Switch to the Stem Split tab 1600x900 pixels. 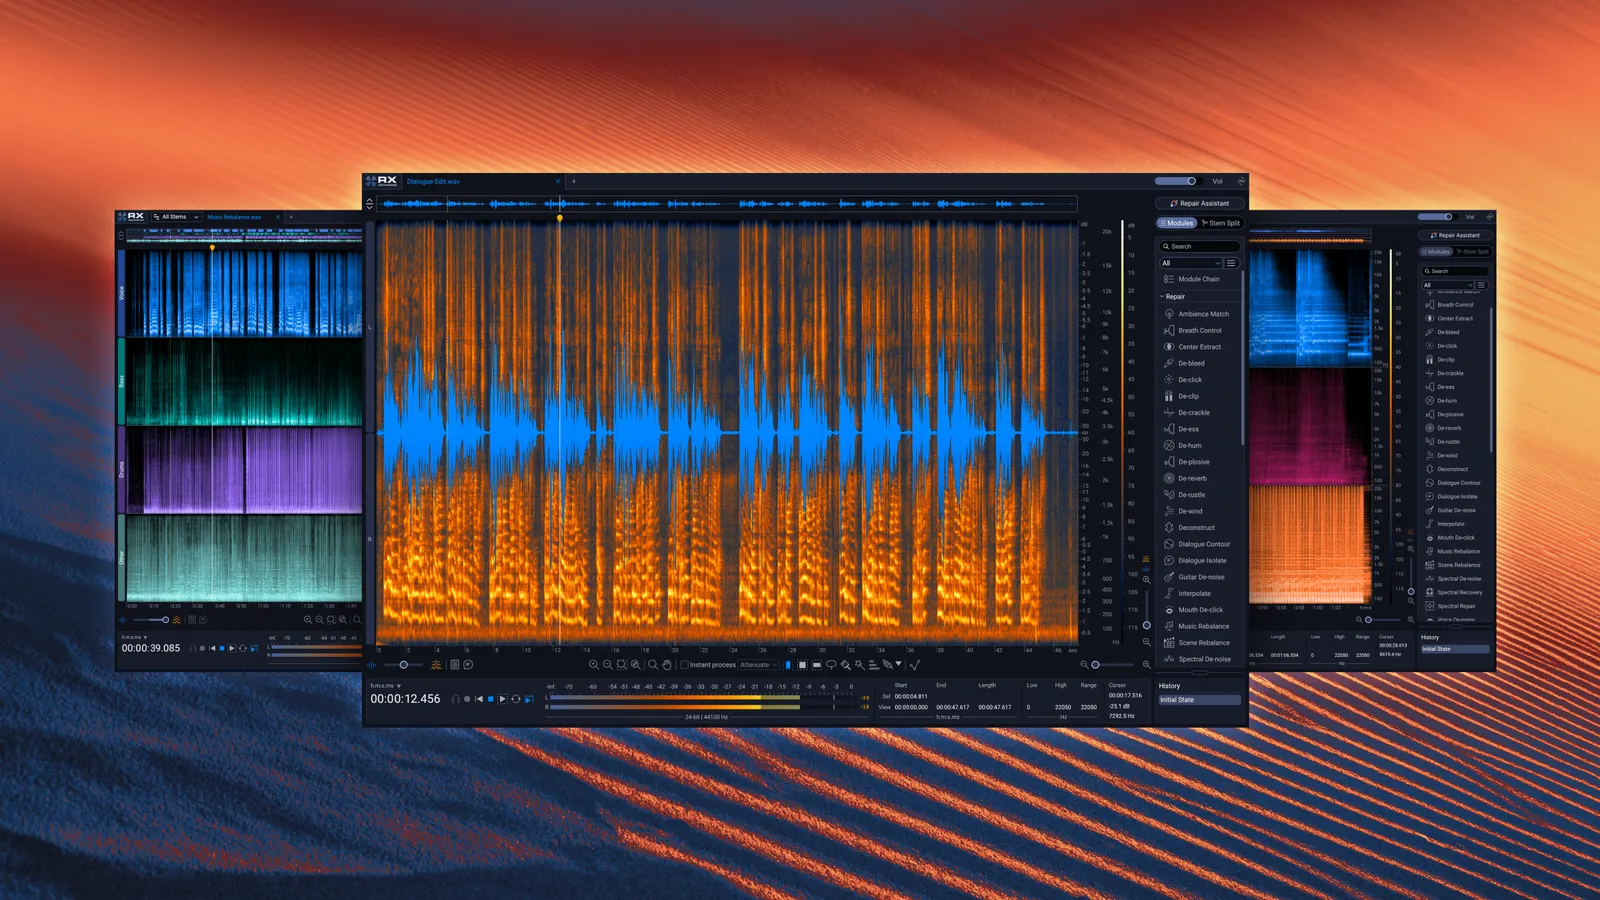(x=1221, y=223)
